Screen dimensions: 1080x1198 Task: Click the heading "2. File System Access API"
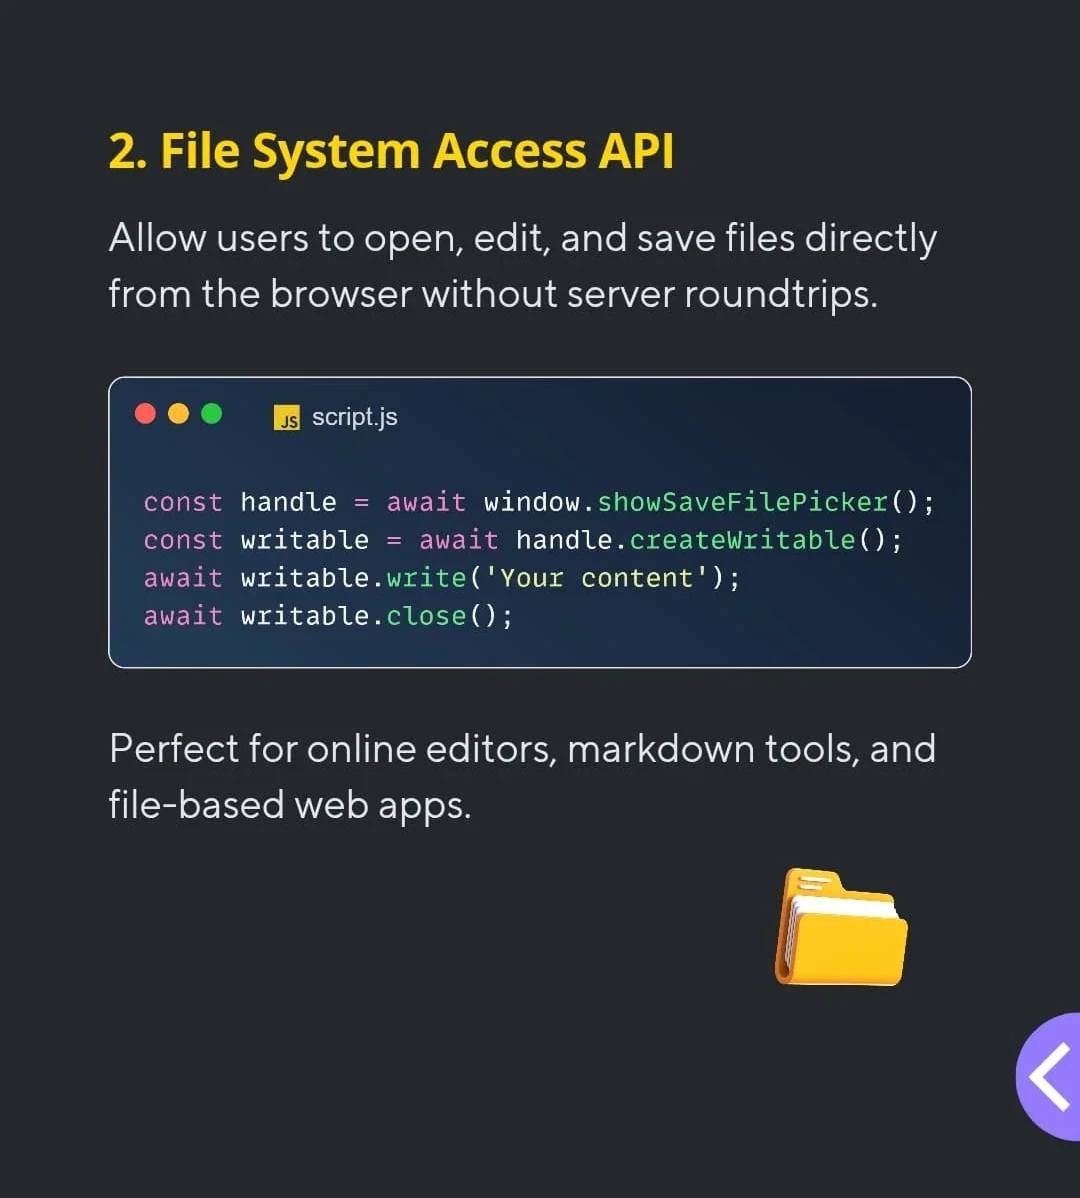click(x=391, y=151)
